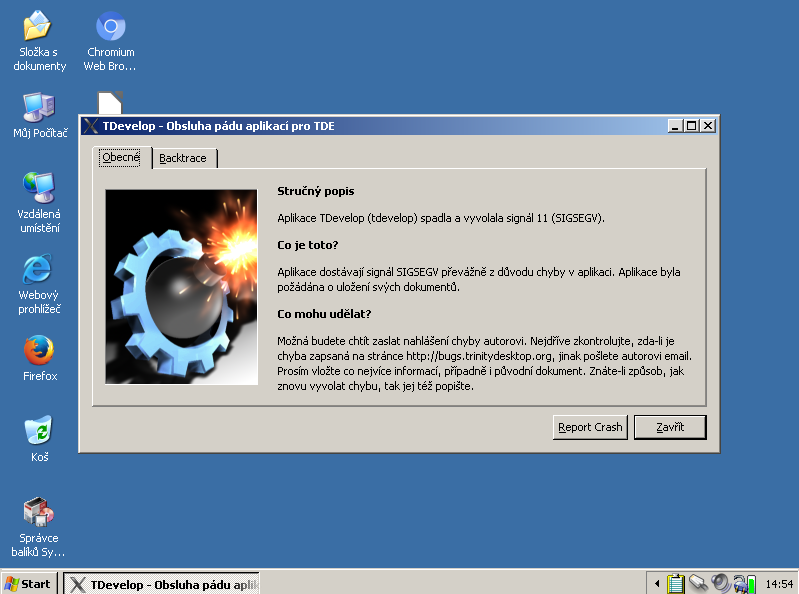
Task: Click the http://bugs.trinitydesktop.org text
Action: (x=479, y=356)
